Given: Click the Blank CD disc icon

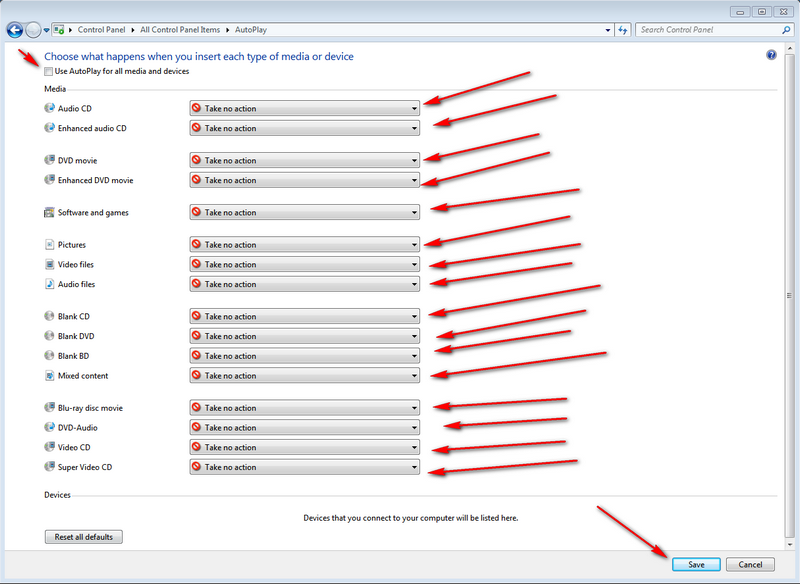Looking at the screenshot, I should pos(49,316).
